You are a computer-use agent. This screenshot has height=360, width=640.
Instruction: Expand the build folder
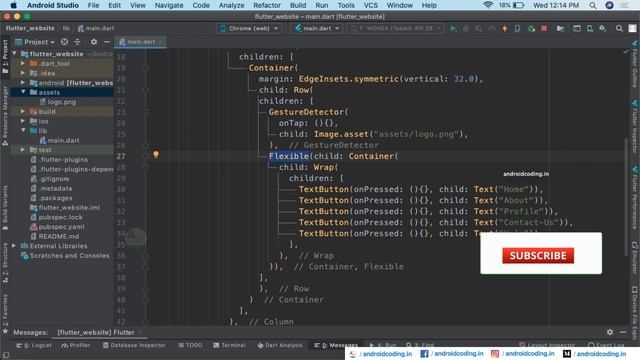23,111
